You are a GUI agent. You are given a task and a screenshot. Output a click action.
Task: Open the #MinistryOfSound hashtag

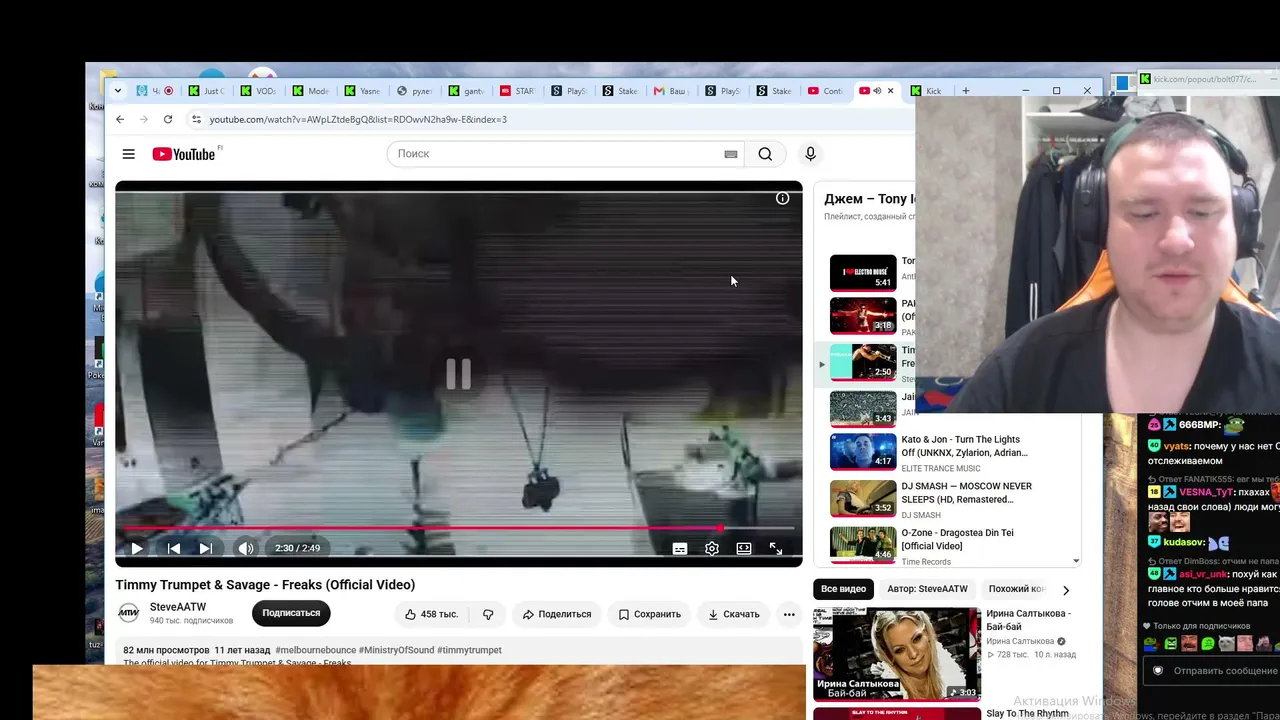tap(396, 650)
